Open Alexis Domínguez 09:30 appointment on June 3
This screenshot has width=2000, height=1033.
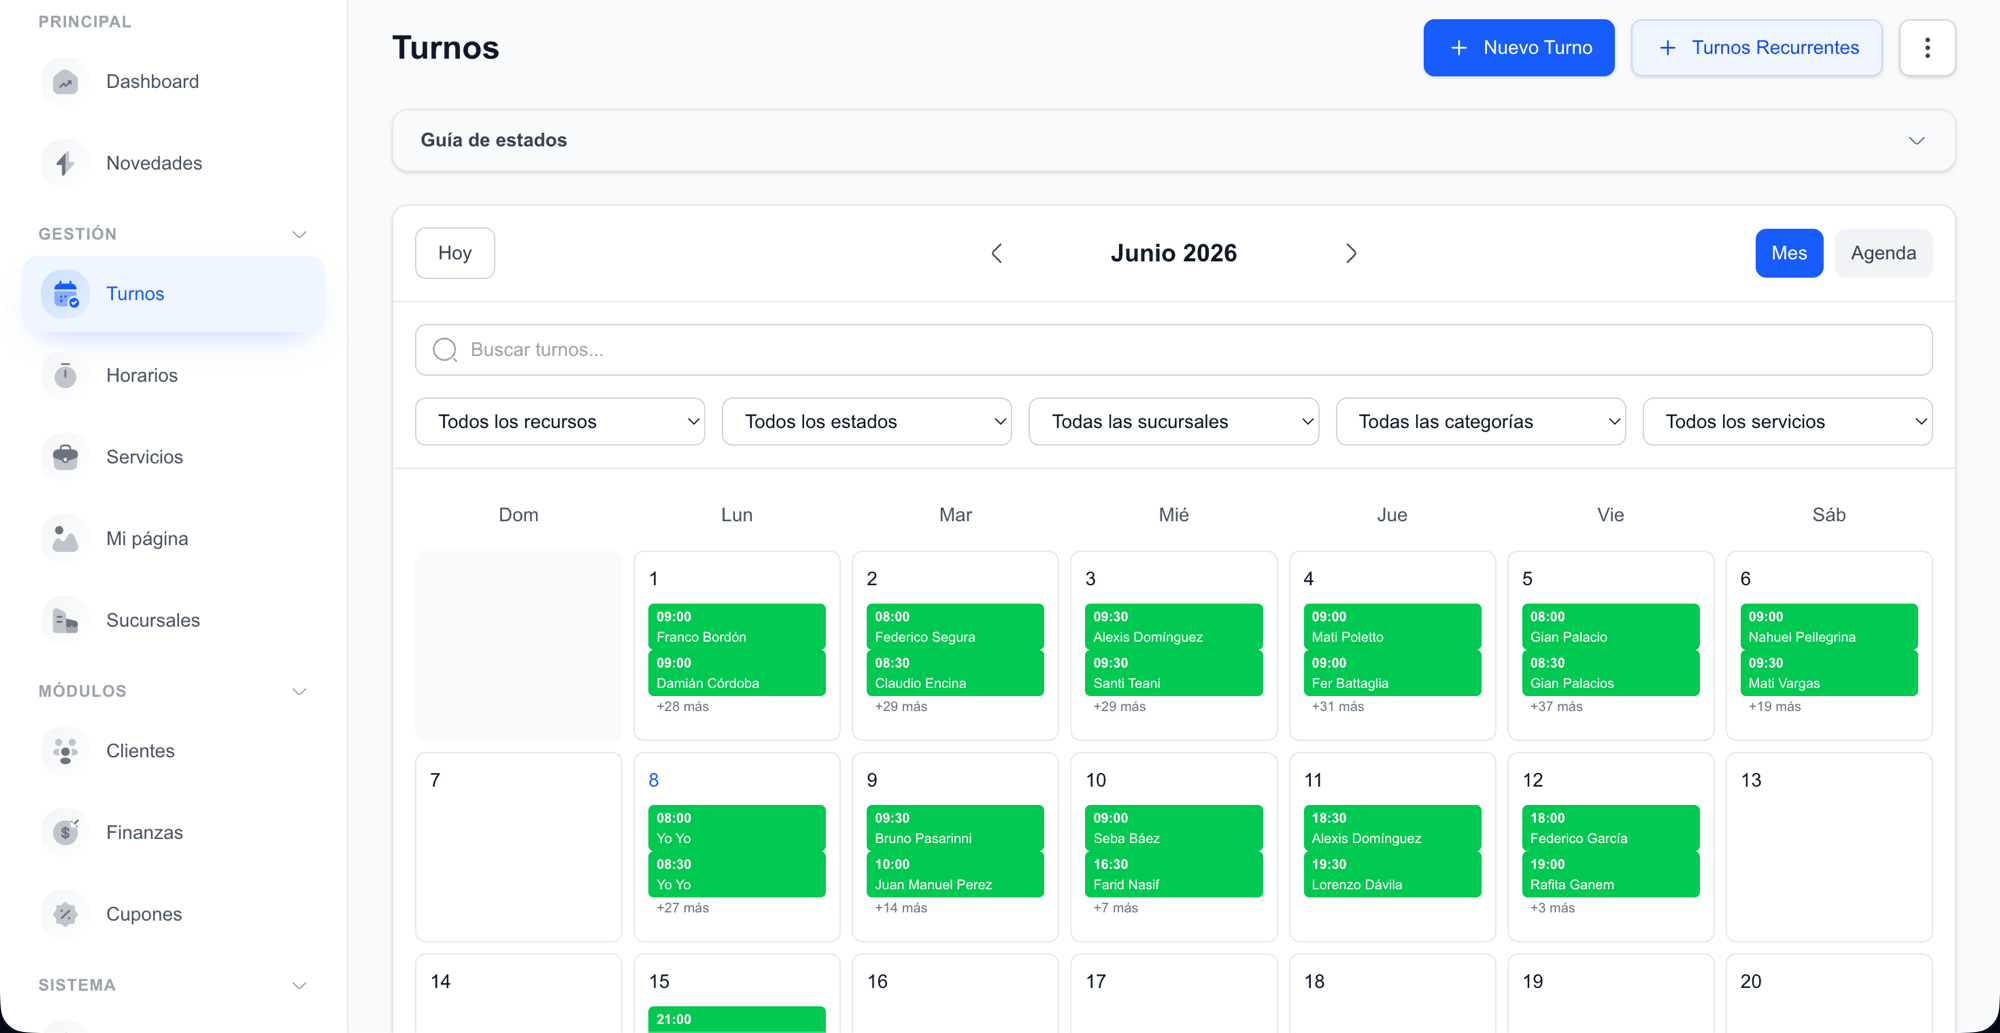tap(1174, 627)
